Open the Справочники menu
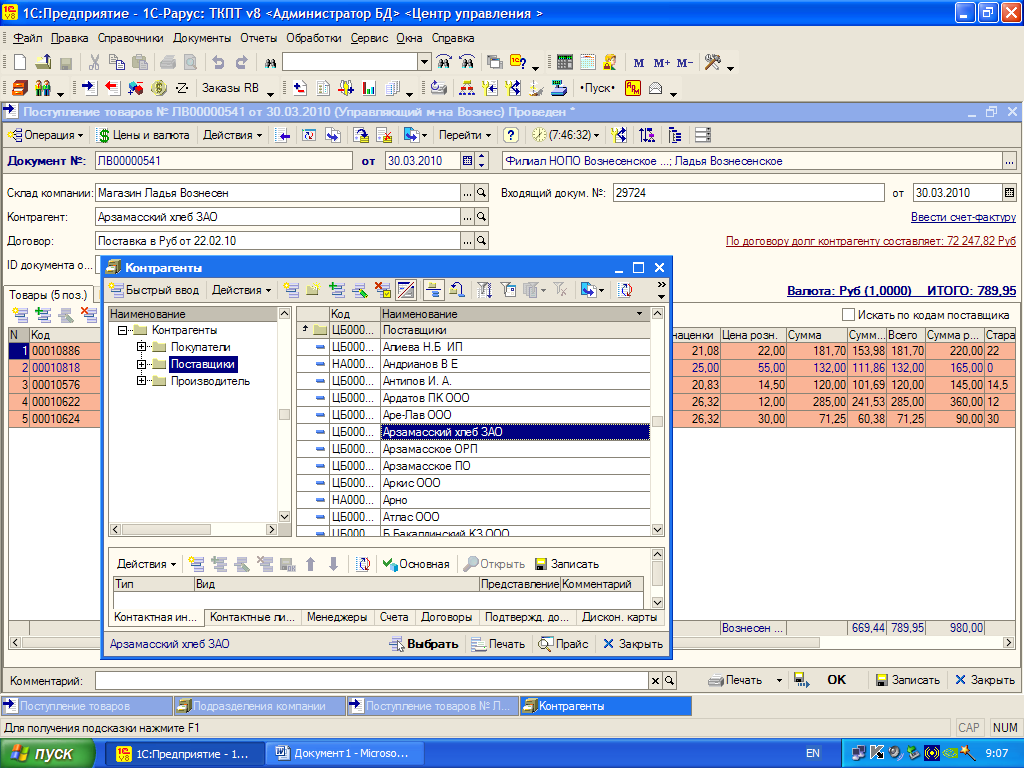1024x768 pixels. coord(131,38)
